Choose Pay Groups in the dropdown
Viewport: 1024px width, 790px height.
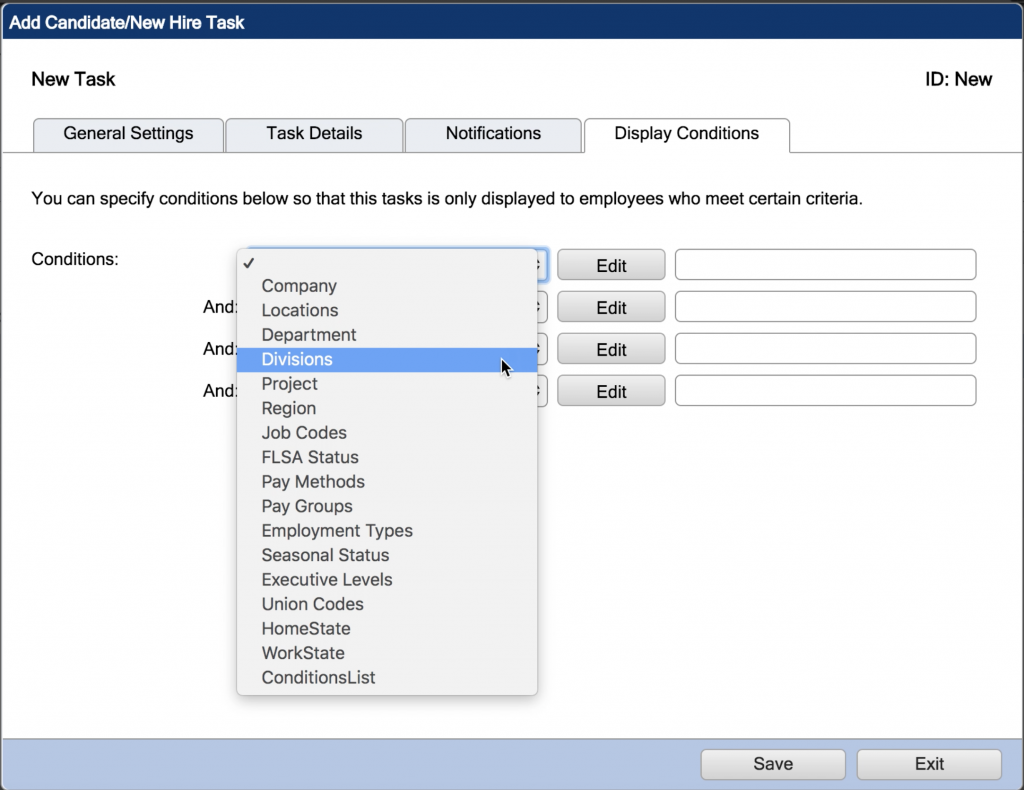pyautogui.click(x=306, y=506)
